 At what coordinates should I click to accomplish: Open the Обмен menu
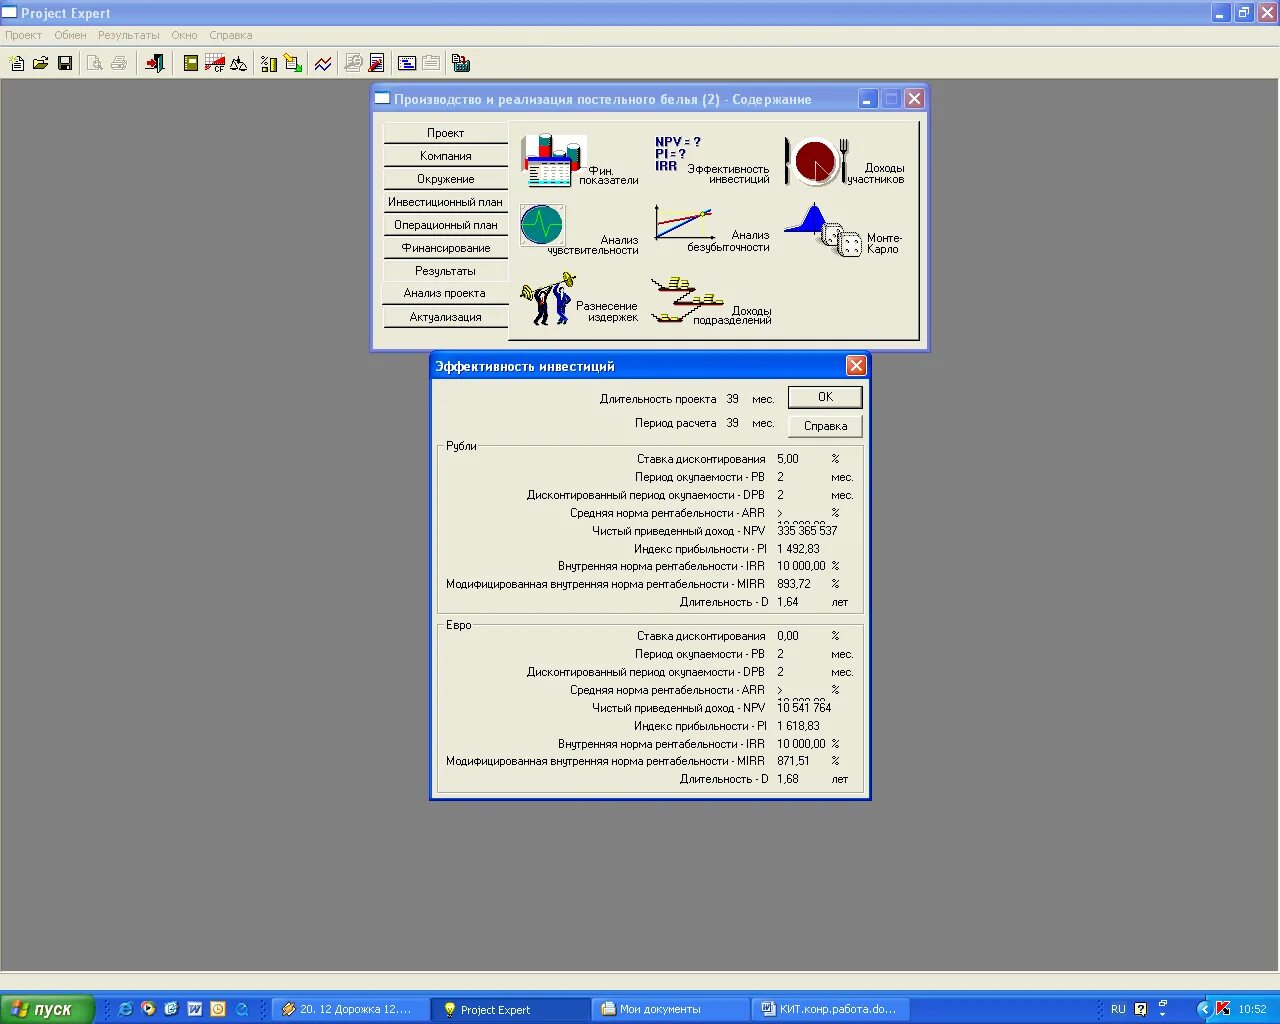tap(70, 35)
